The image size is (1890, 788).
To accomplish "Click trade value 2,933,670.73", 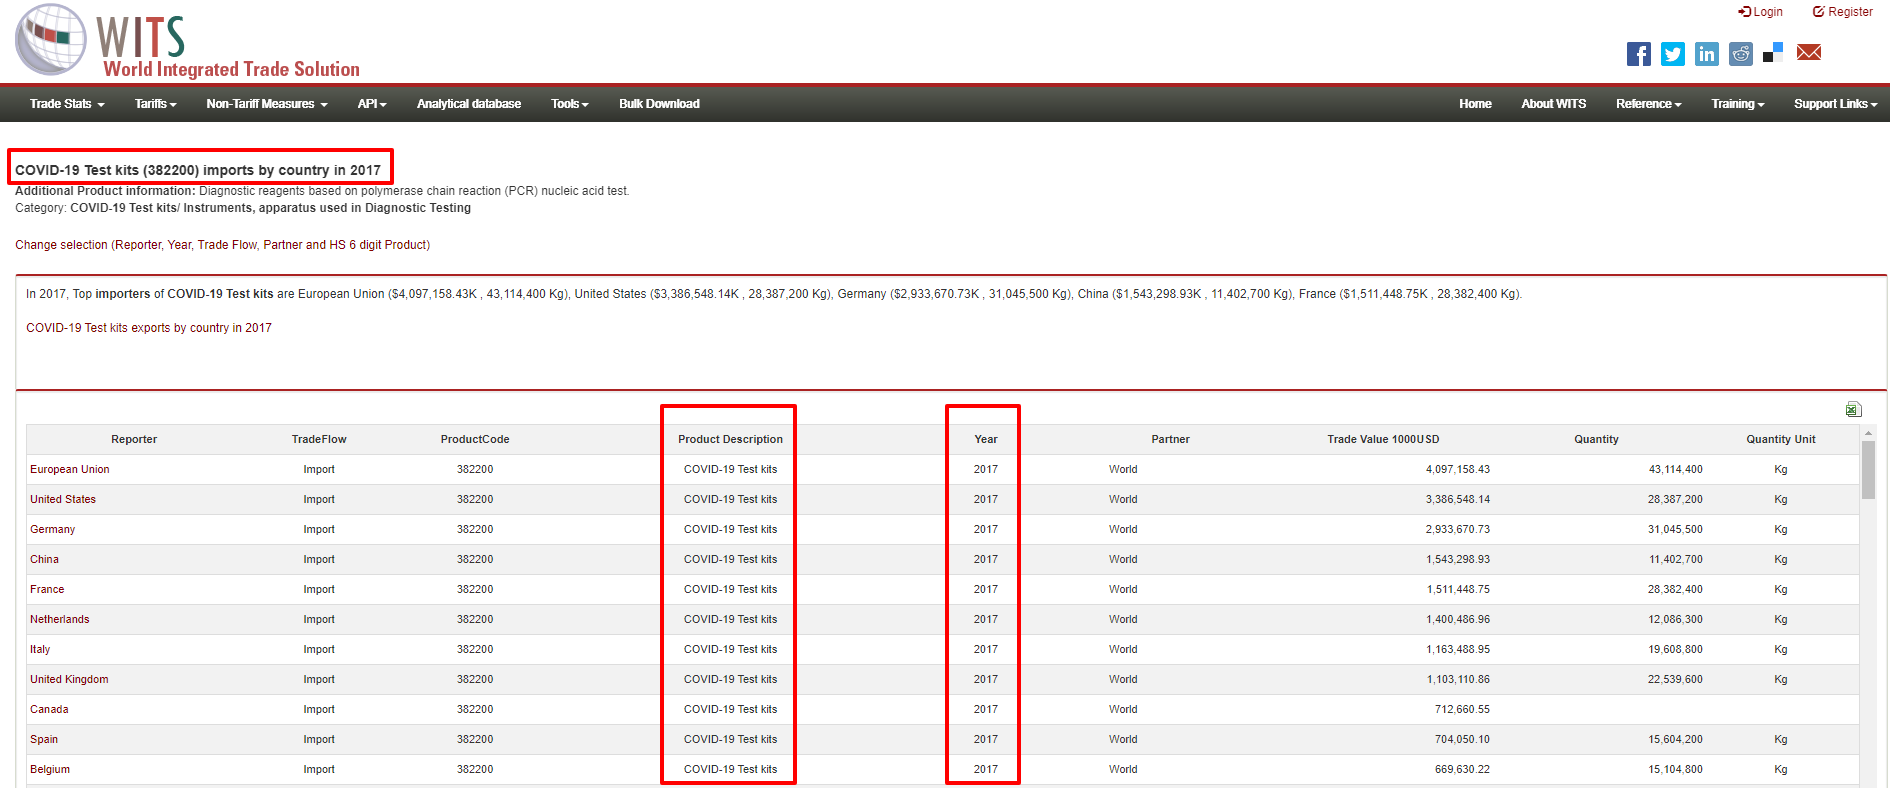I will click(x=1458, y=529).
